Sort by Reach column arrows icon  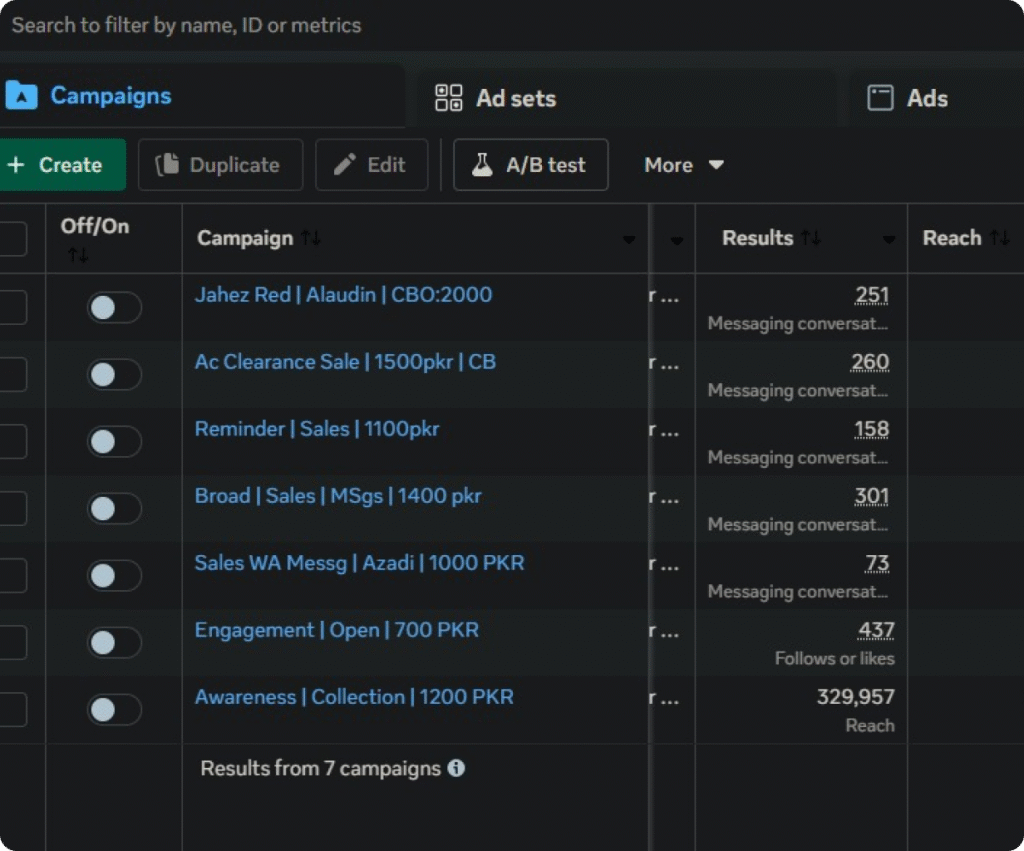tap(999, 238)
